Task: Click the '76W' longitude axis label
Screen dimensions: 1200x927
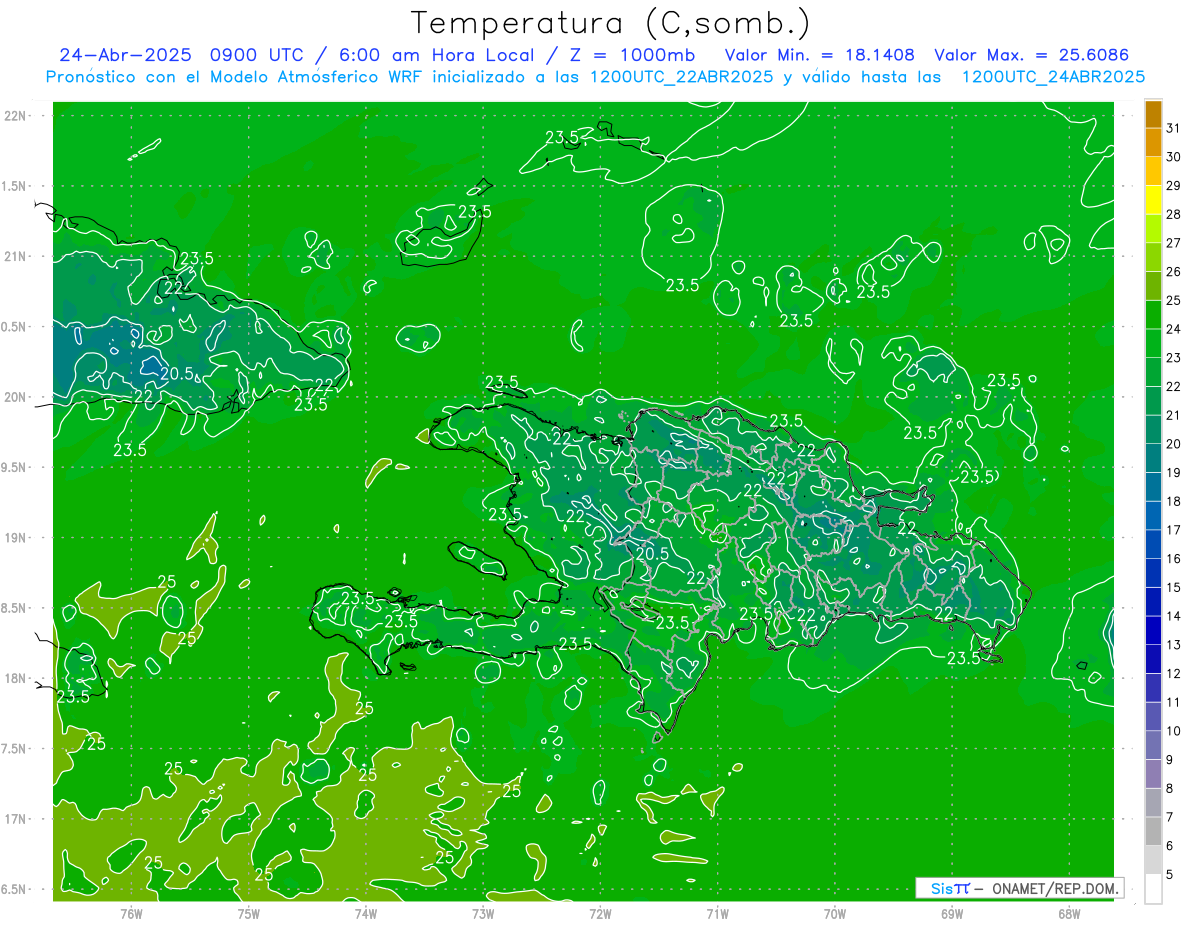Action: click(x=131, y=914)
